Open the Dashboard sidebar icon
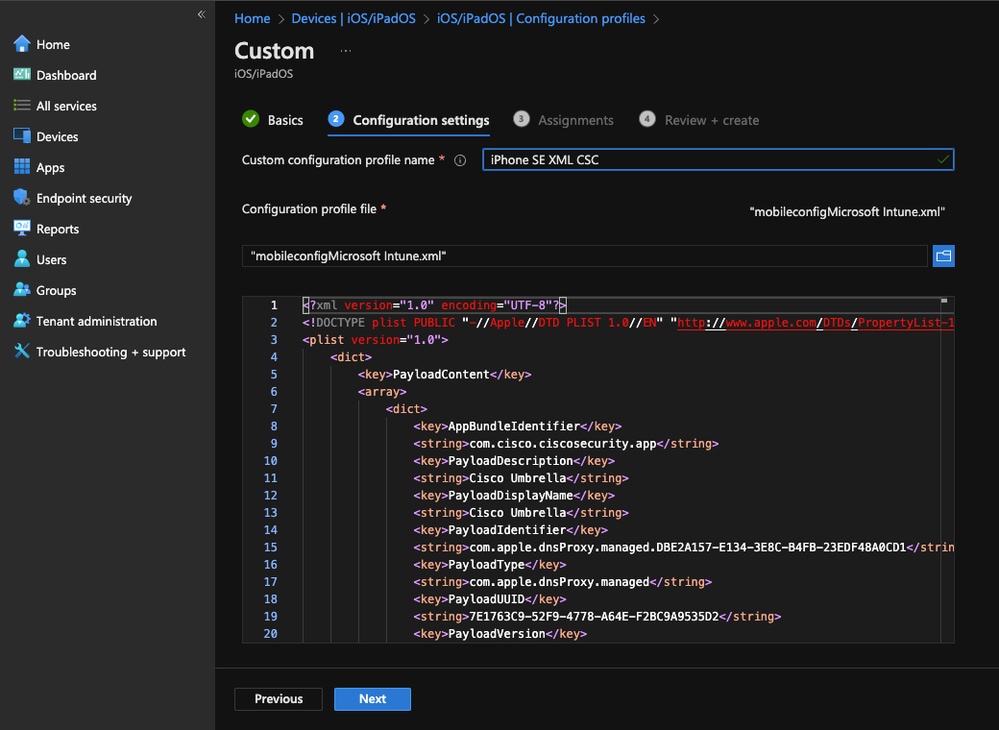The height and width of the screenshot is (730, 999). pos(21,75)
